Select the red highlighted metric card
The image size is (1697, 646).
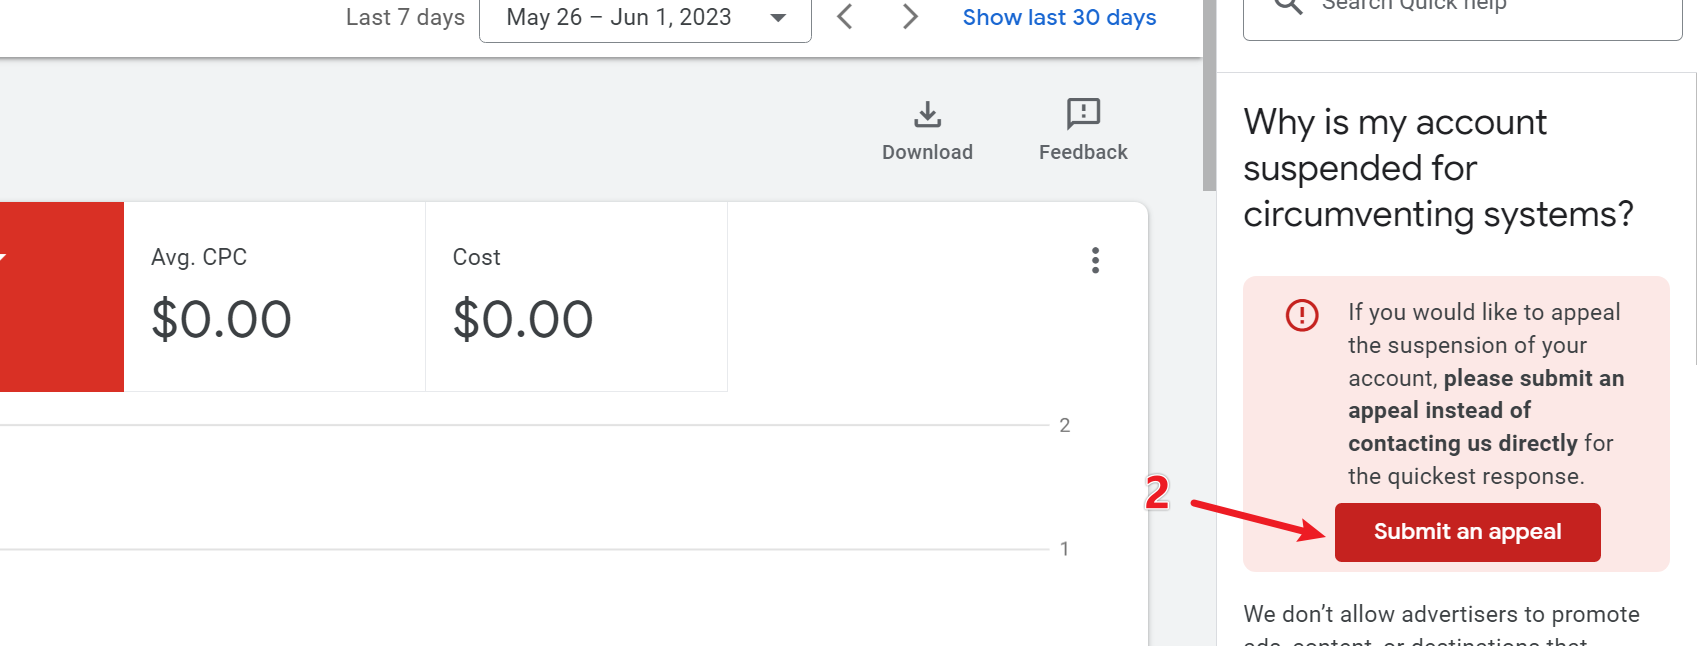61,296
